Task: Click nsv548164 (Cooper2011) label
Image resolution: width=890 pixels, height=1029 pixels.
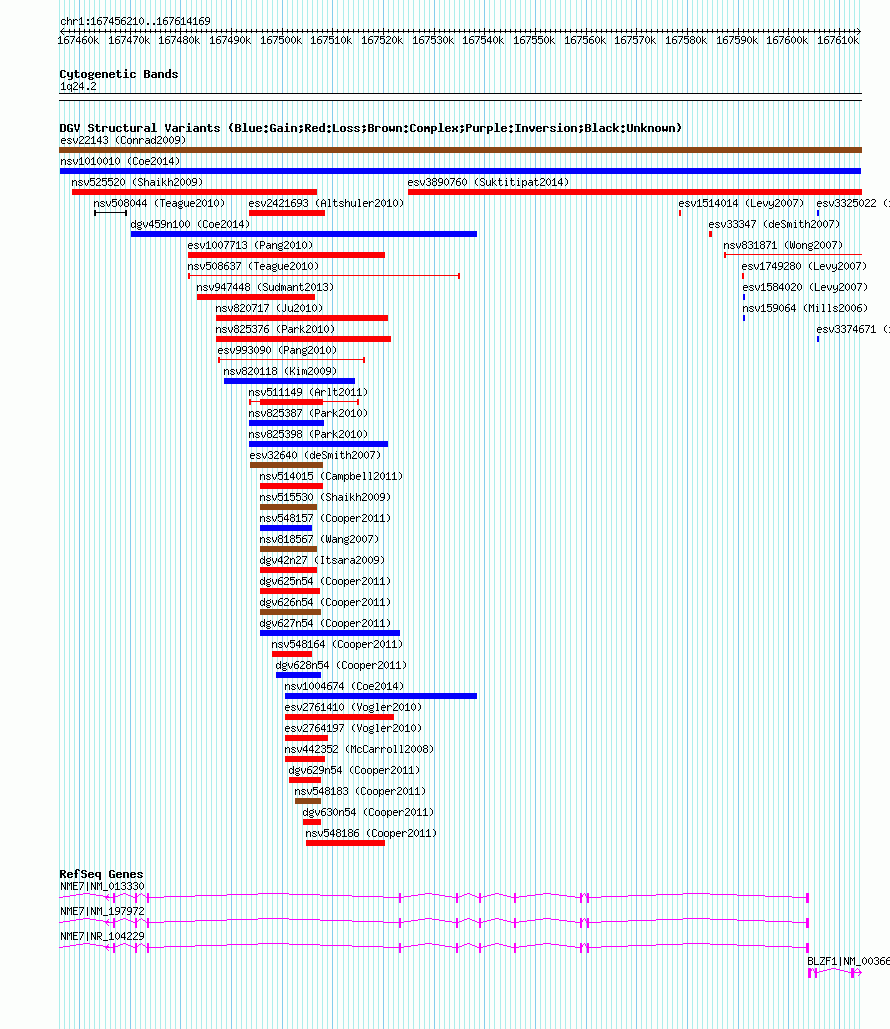Action: (337, 644)
